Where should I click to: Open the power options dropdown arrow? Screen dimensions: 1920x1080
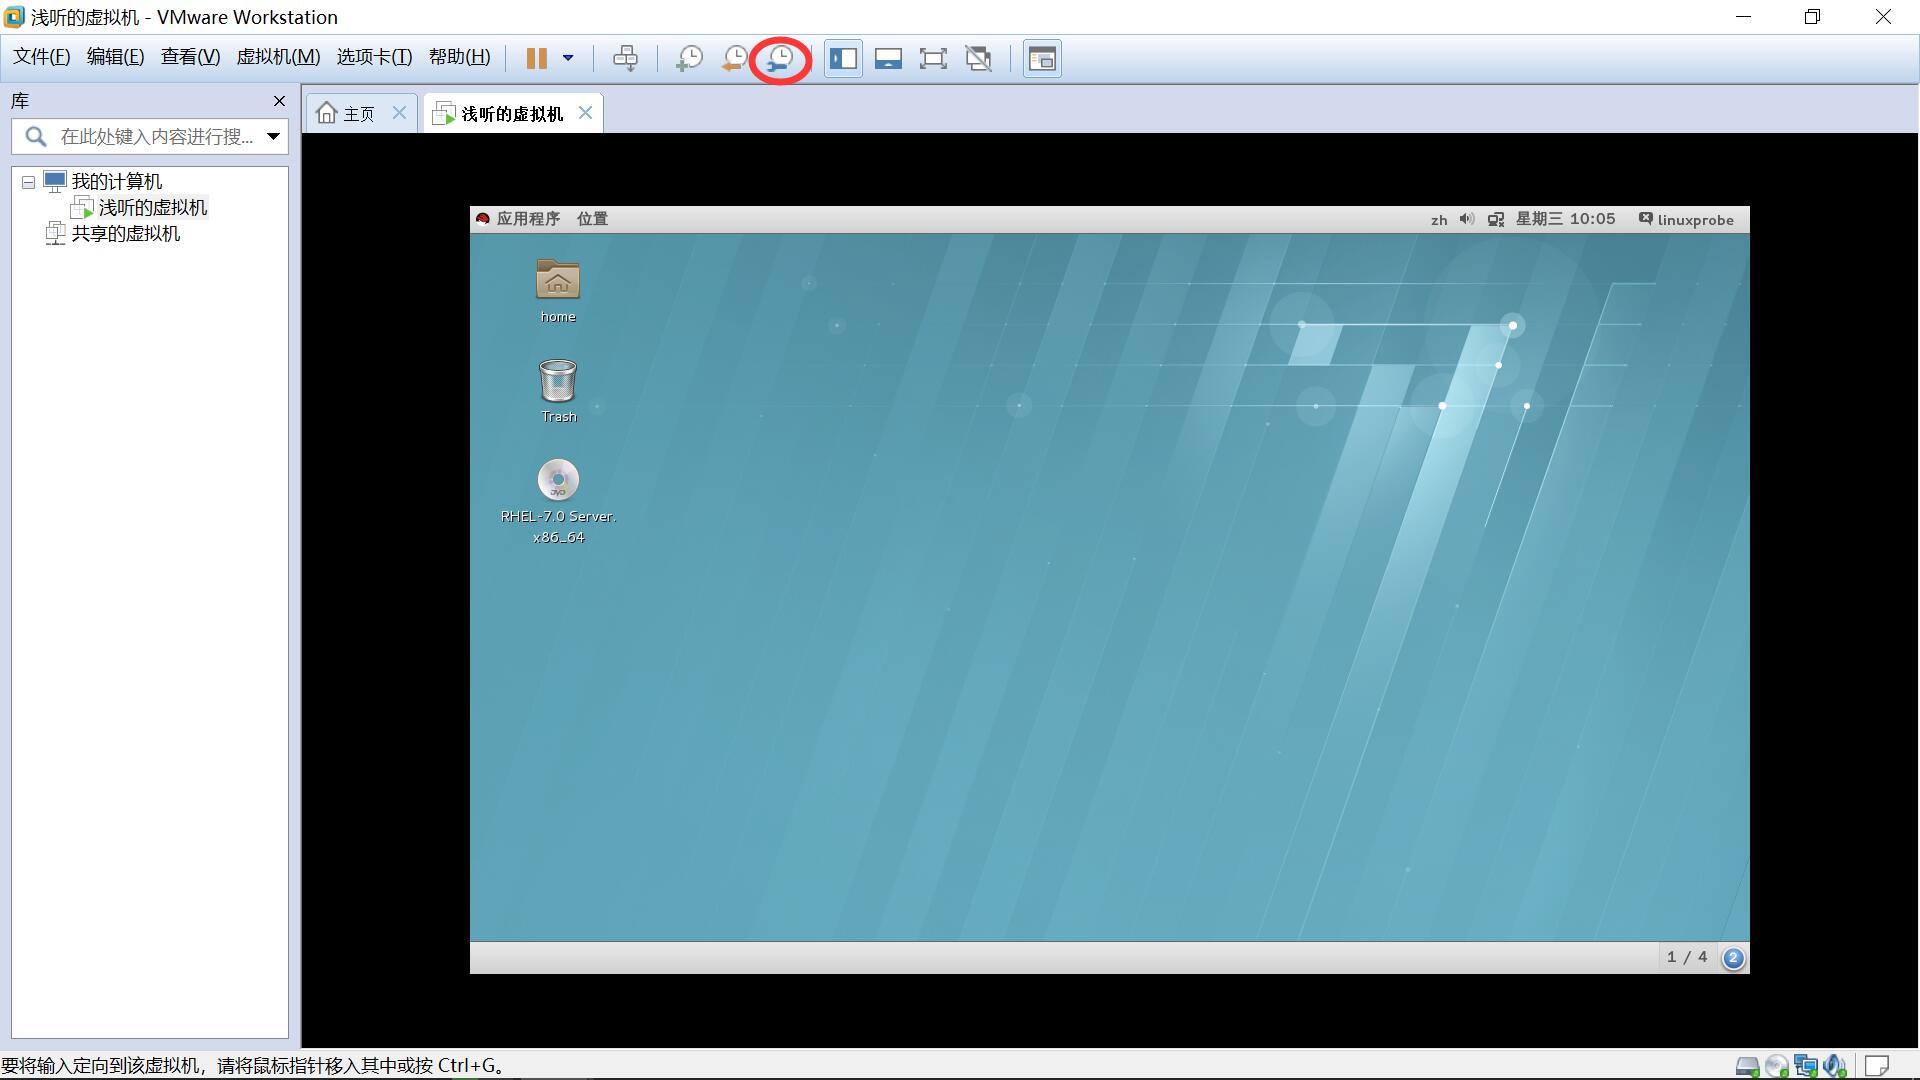tap(568, 58)
